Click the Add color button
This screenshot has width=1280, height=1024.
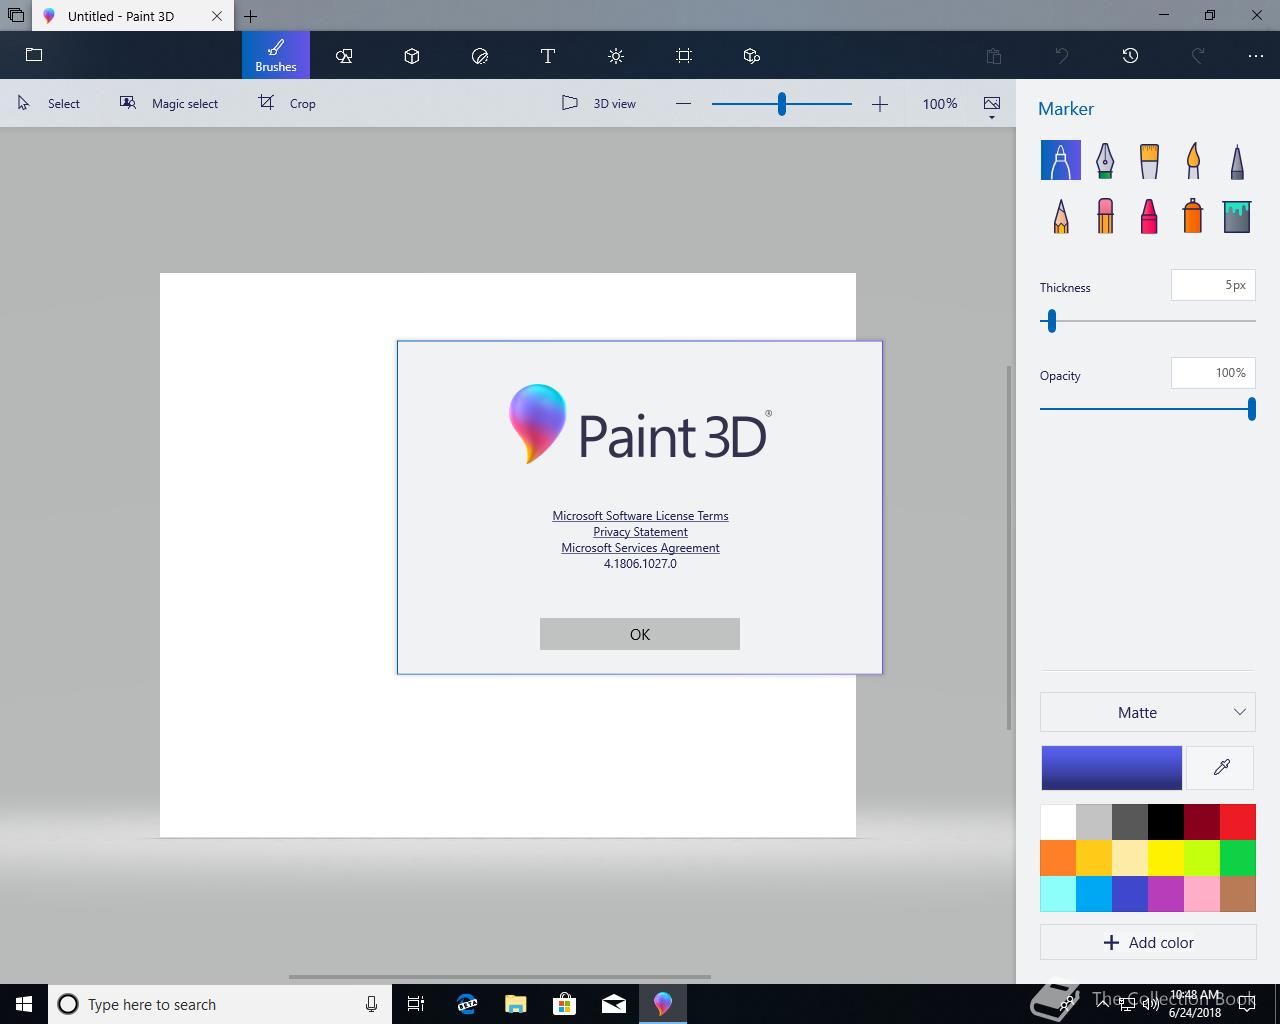pos(1148,942)
